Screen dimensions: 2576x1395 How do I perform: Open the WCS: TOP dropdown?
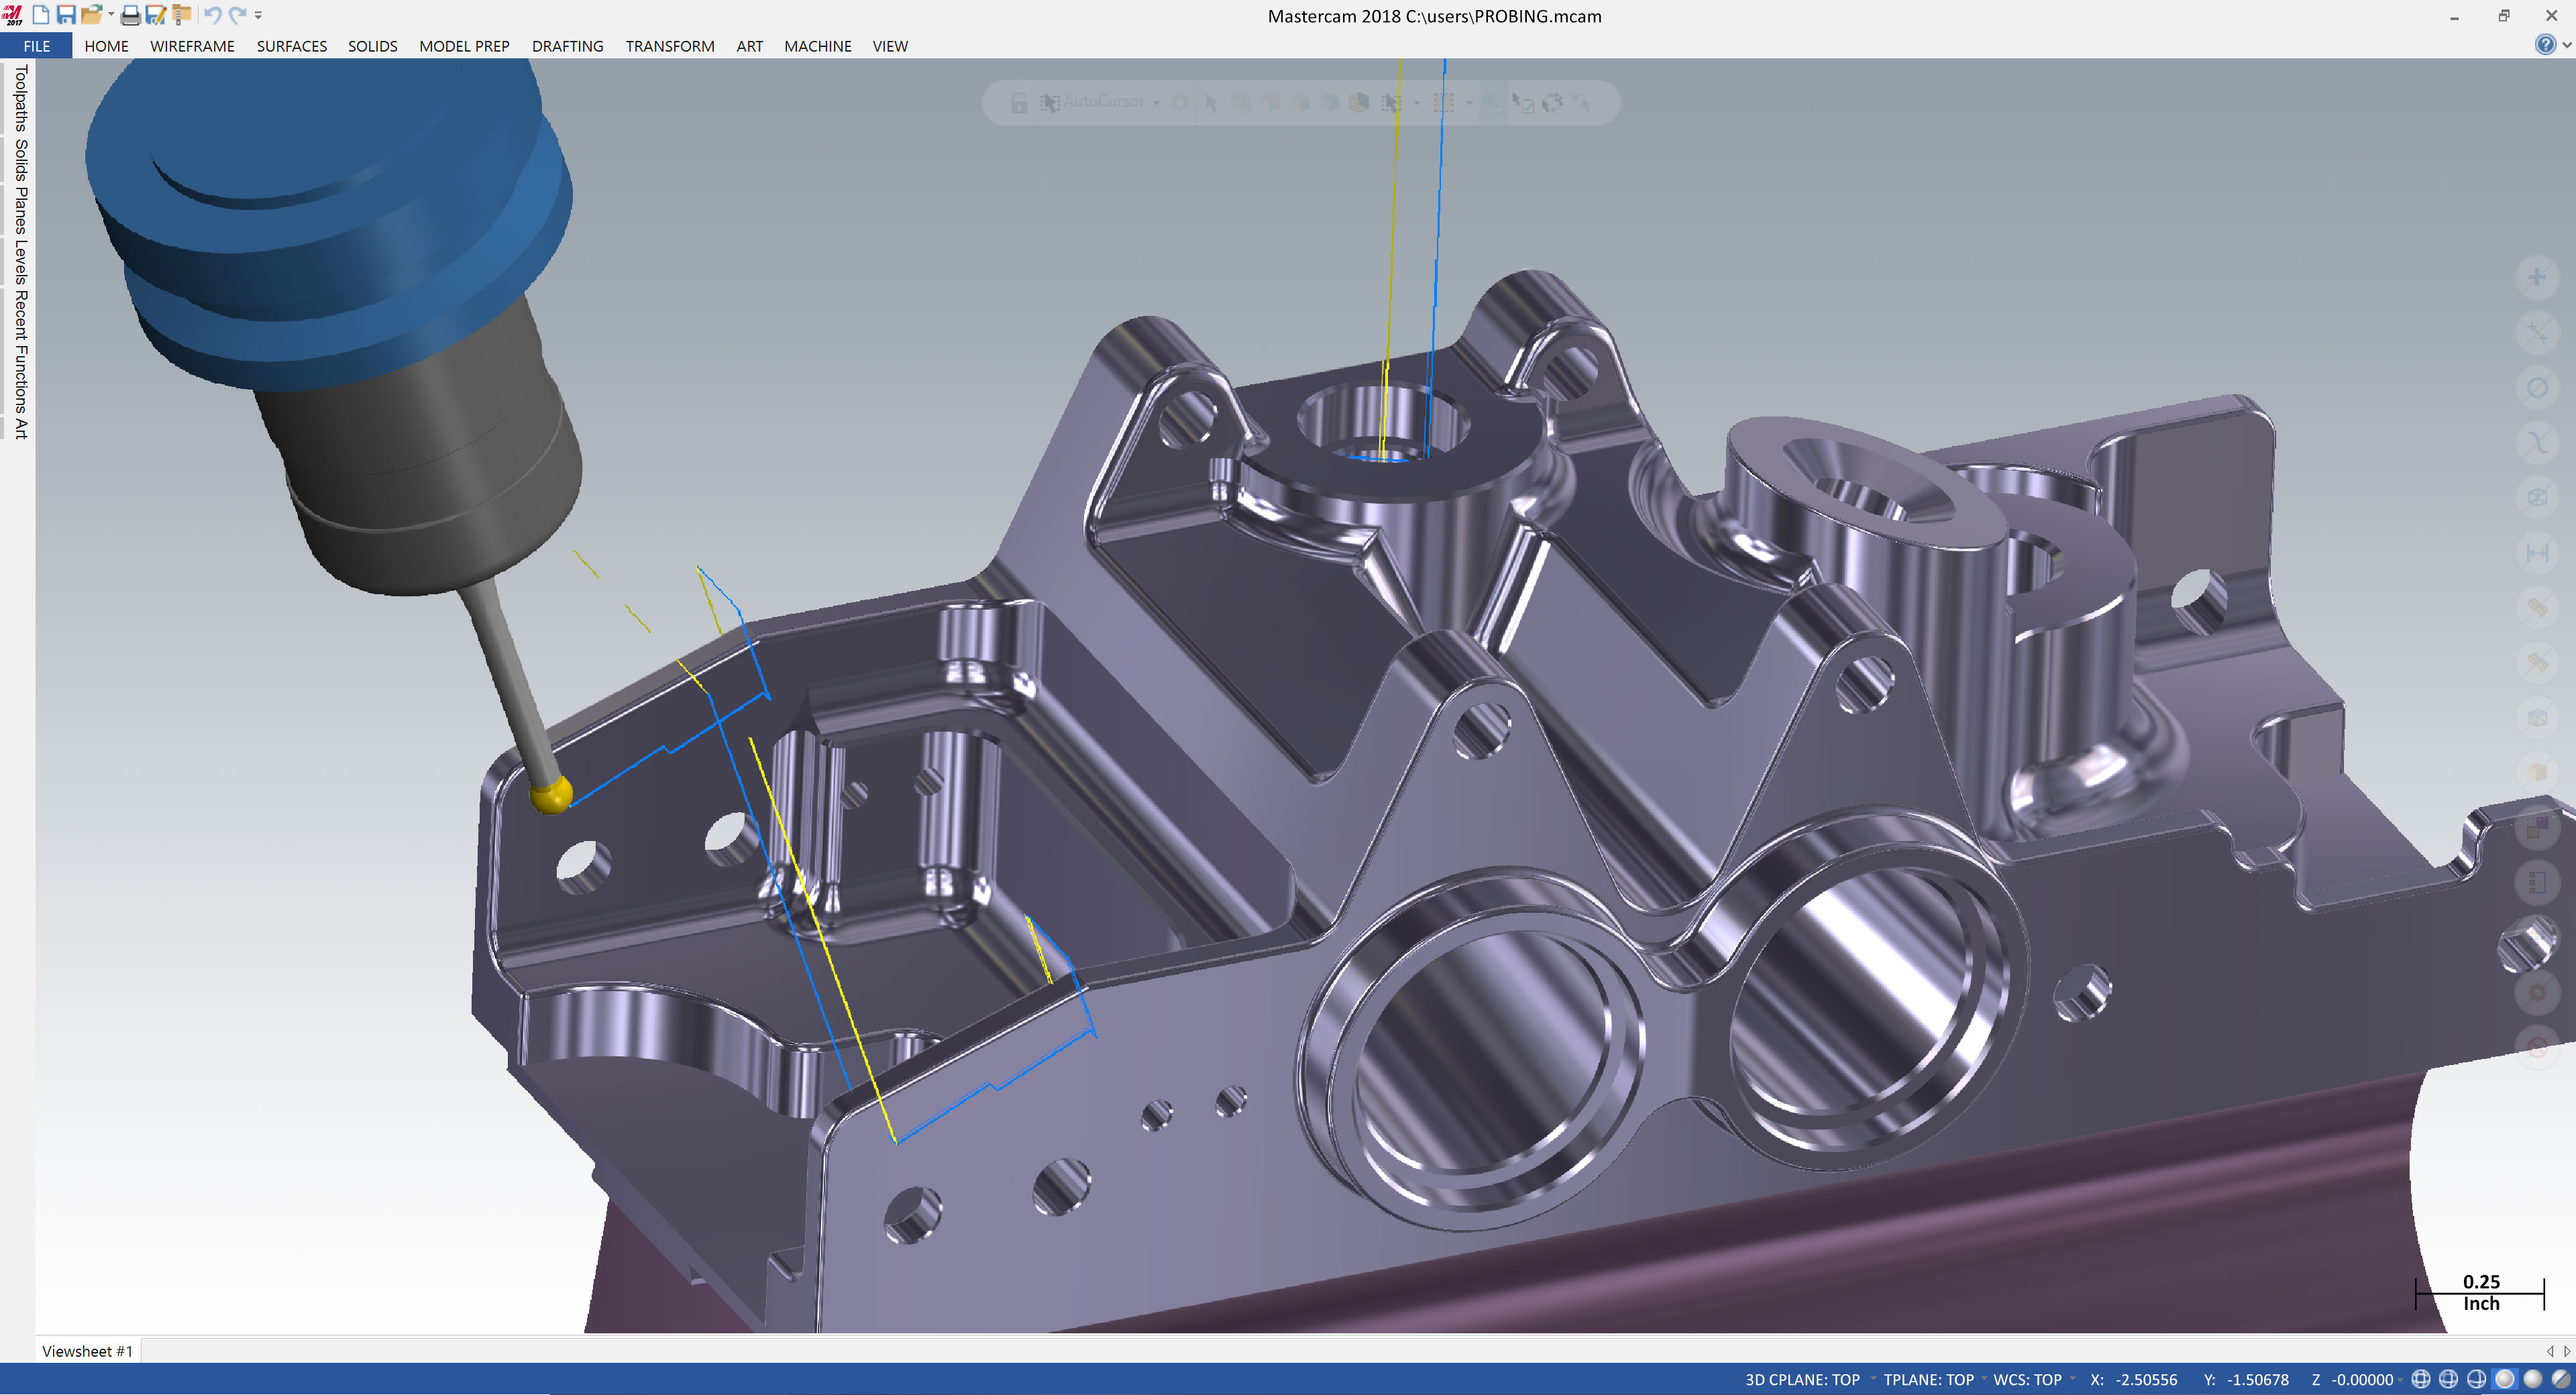pyautogui.click(x=2027, y=1379)
